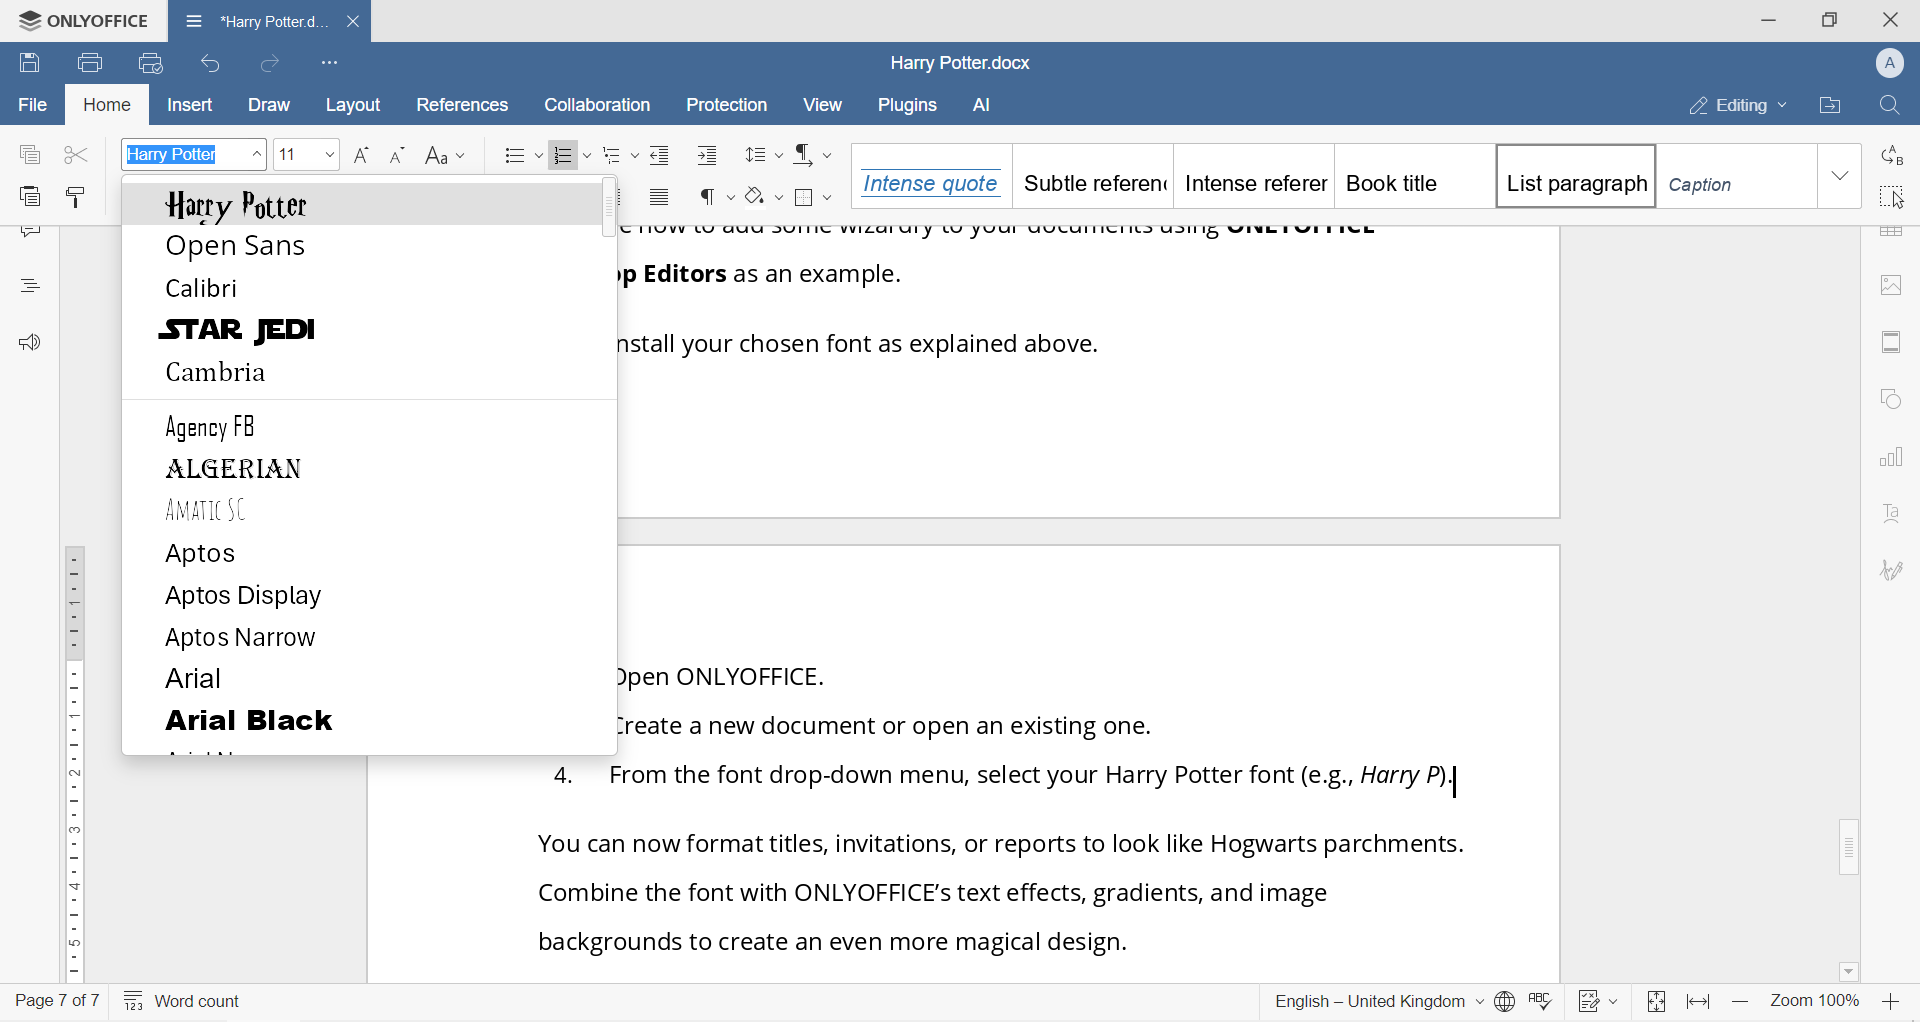
Task: Open the Table settings panel
Action: (x=1892, y=231)
